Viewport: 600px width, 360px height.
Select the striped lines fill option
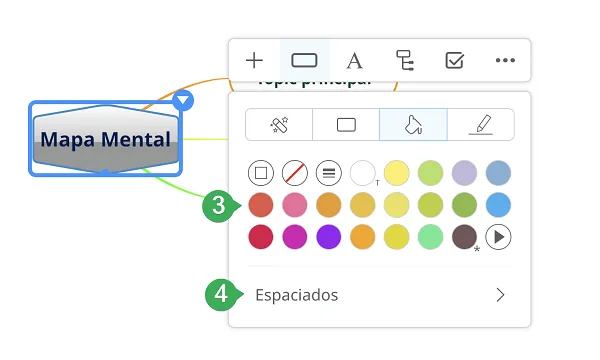(329, 173)
